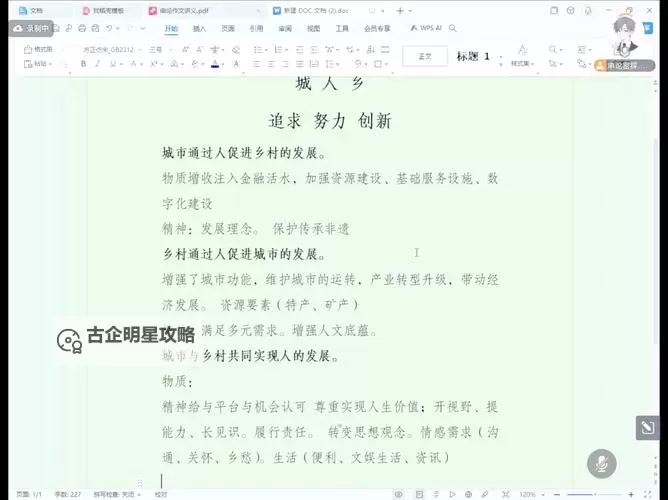668x500 pixels.
Task: Click the Justify alignment icon
Action: tap(299, 64)
